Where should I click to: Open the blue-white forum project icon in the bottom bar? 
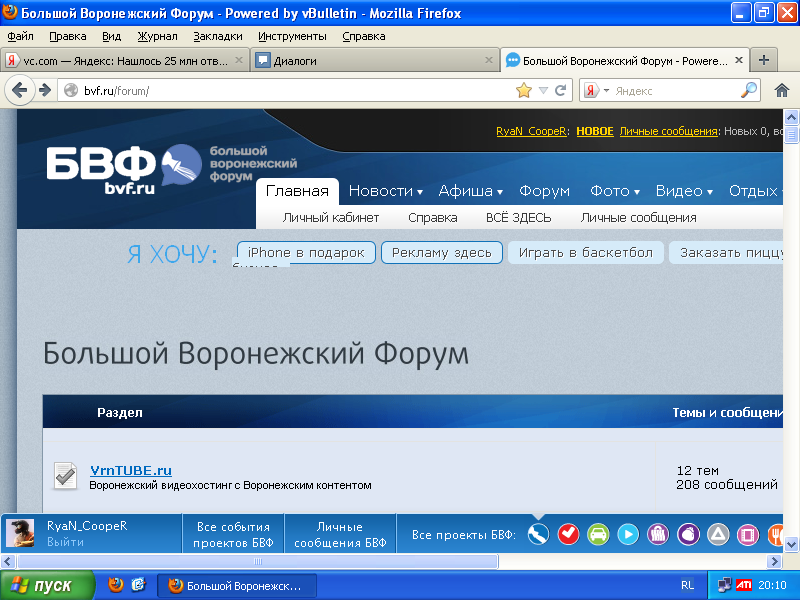point(538,534)
